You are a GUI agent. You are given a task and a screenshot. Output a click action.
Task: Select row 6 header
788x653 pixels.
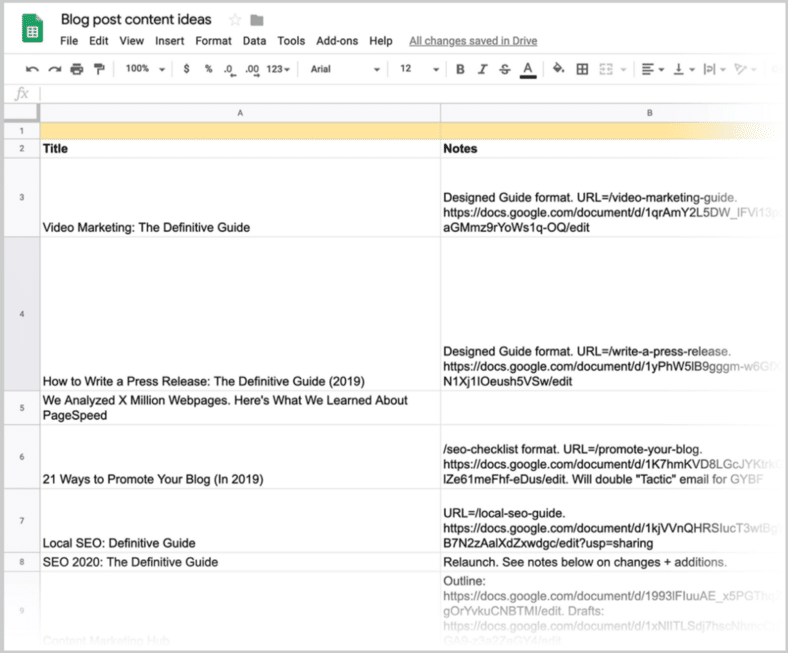(22, 457)
